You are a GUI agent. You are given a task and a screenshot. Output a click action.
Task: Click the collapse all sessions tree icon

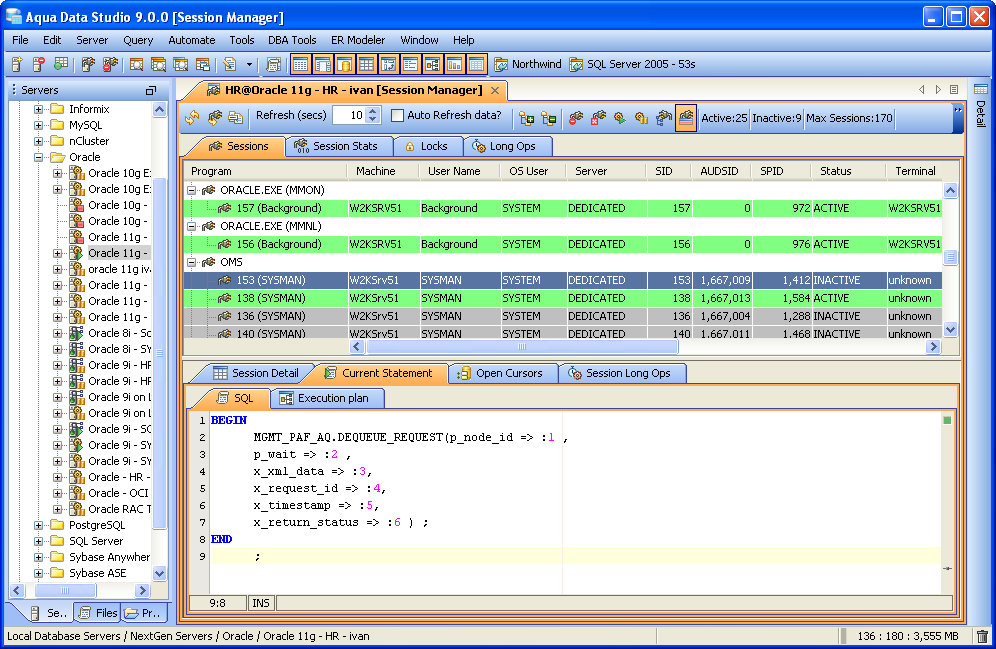[x=548, y=117]
